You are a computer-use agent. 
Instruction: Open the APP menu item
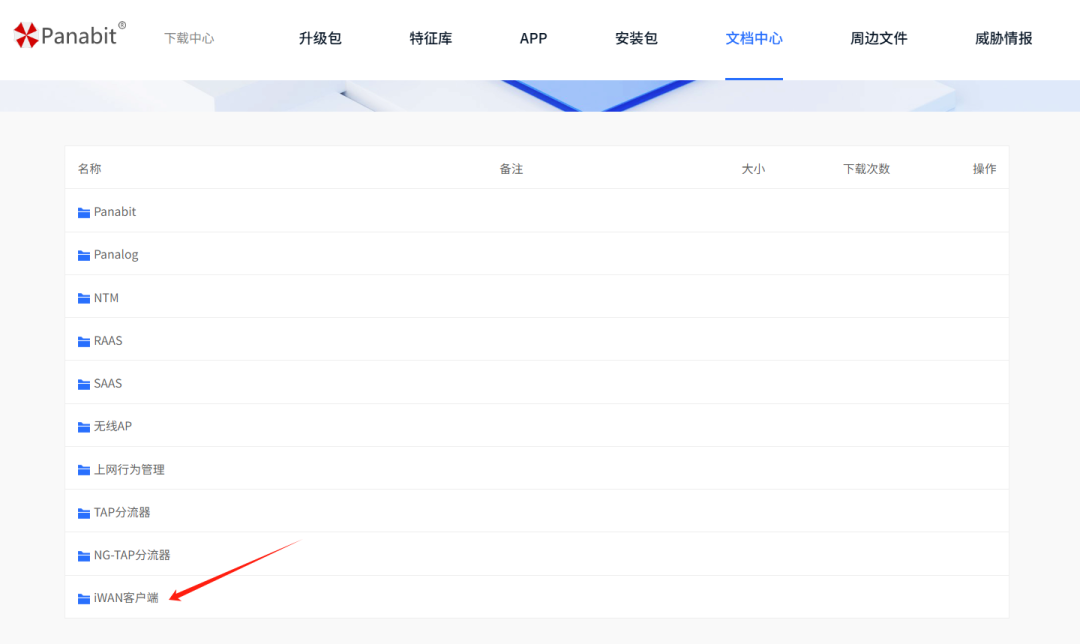(533, 38)
